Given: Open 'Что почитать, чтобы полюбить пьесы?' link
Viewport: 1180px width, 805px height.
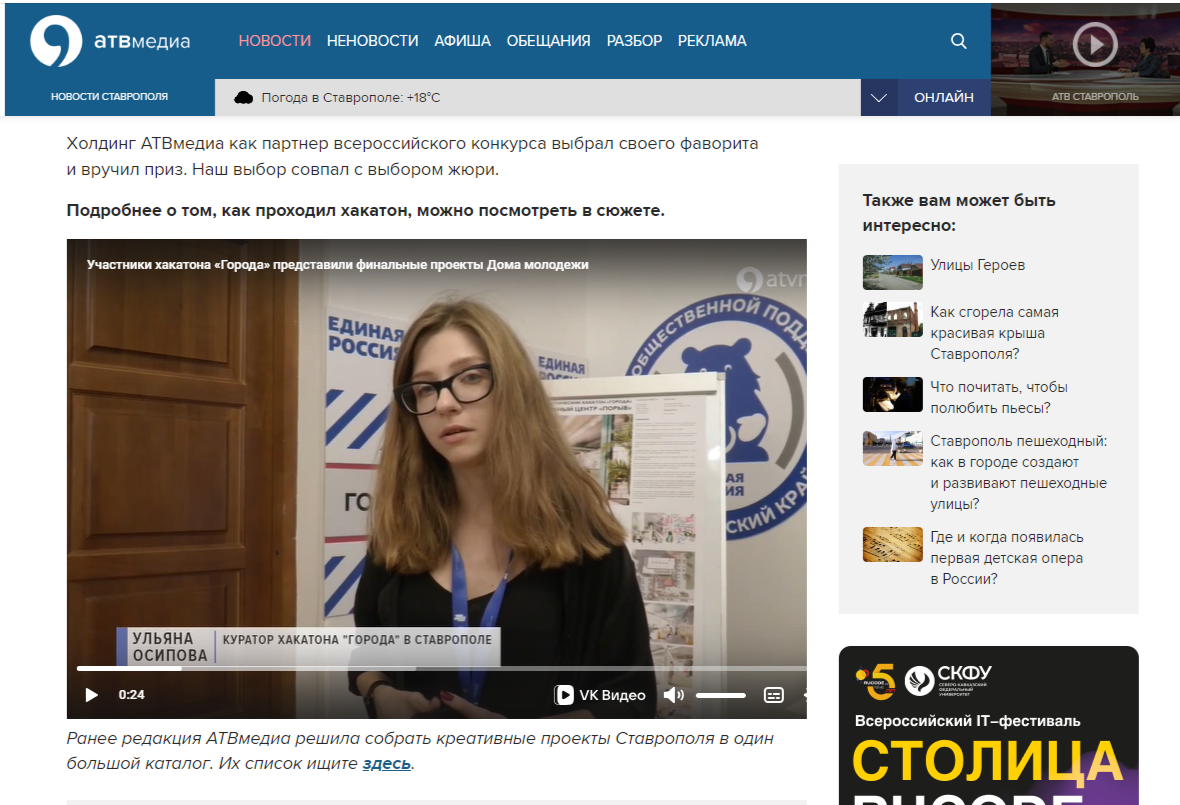Looking at the screenshot, I should 999,397.
